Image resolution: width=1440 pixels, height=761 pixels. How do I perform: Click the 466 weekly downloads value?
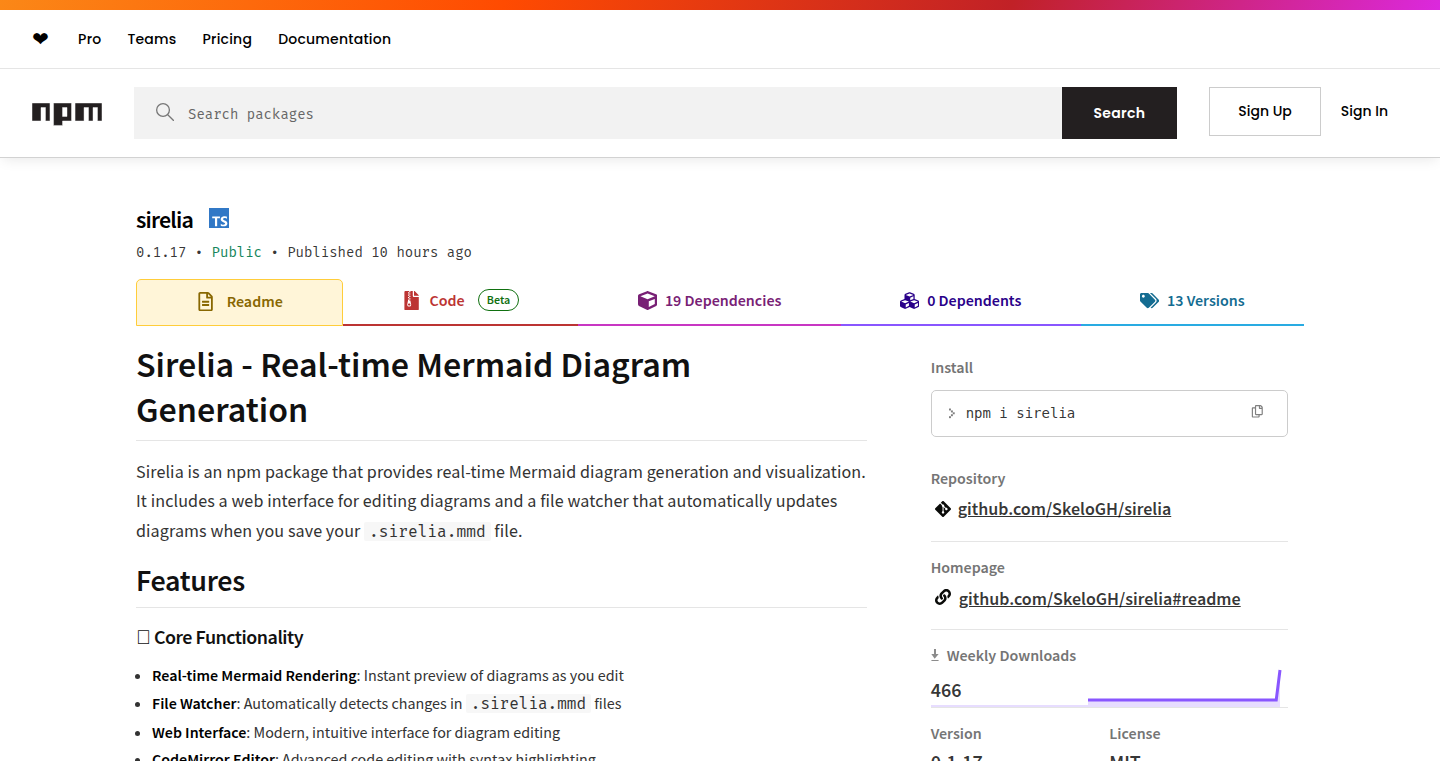(946, 690)
